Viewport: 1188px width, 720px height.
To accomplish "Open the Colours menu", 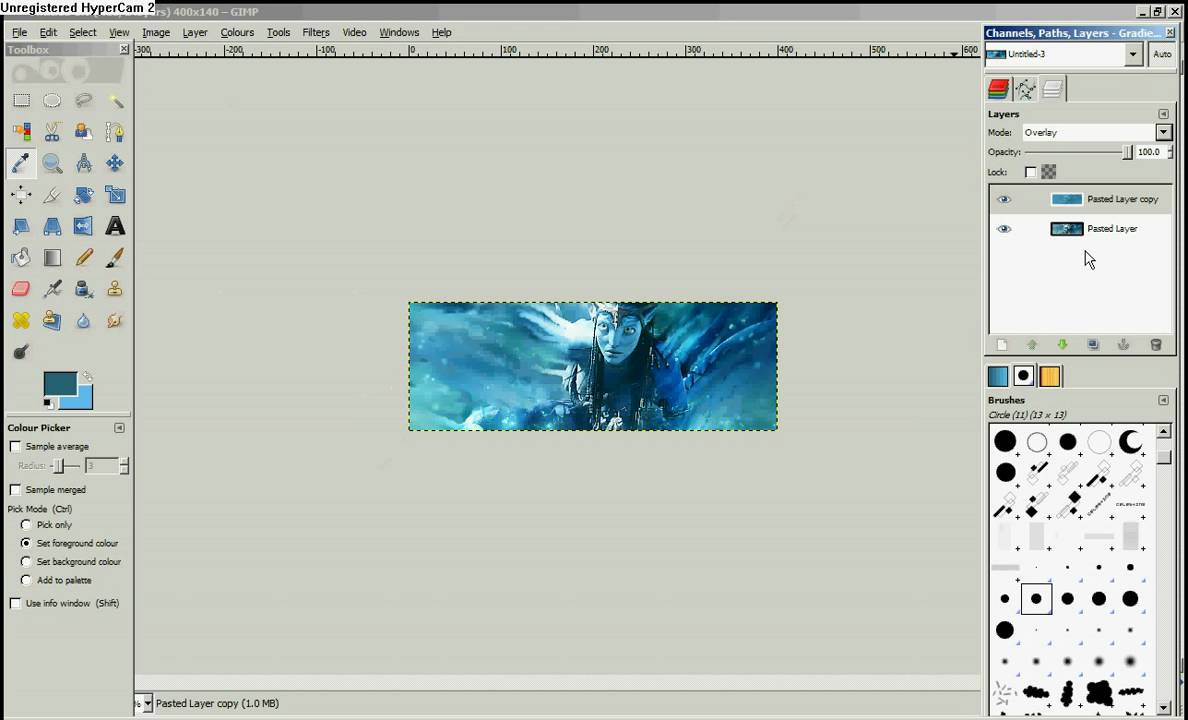I will (237, 33).
